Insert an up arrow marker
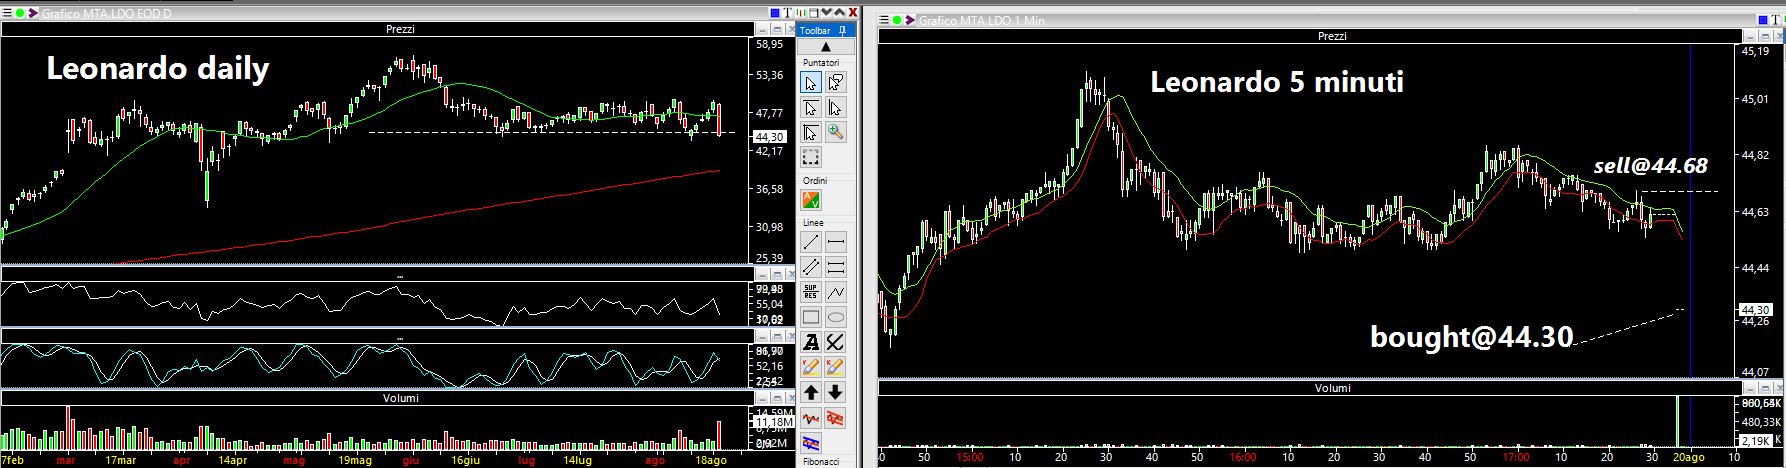Screen dimensions: 1786x468 pos(811,393)
